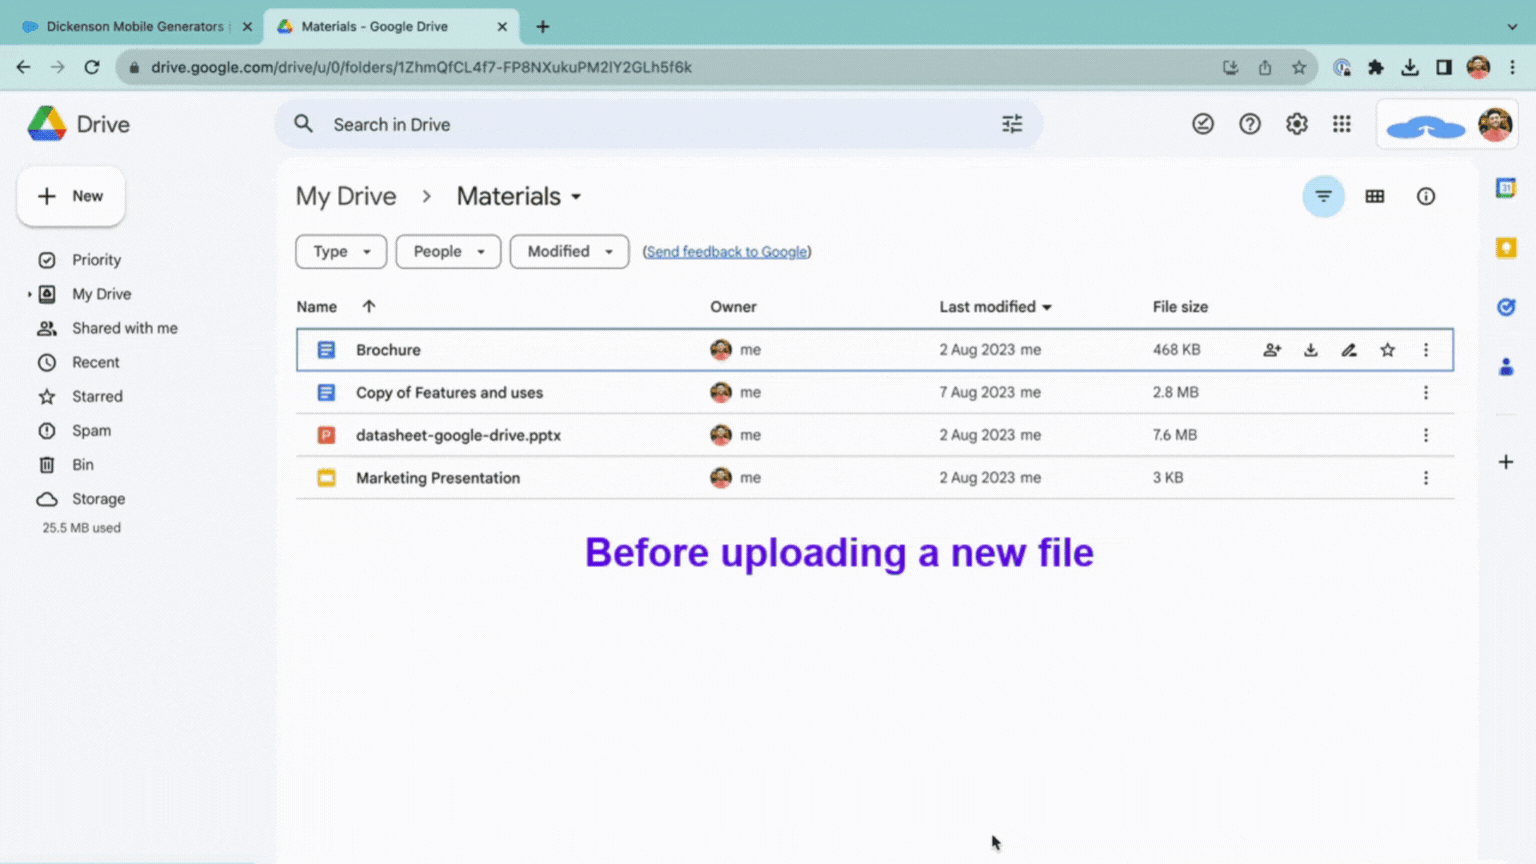
Task: Open the Send feedback to Google link
Action: click(727, 251)
